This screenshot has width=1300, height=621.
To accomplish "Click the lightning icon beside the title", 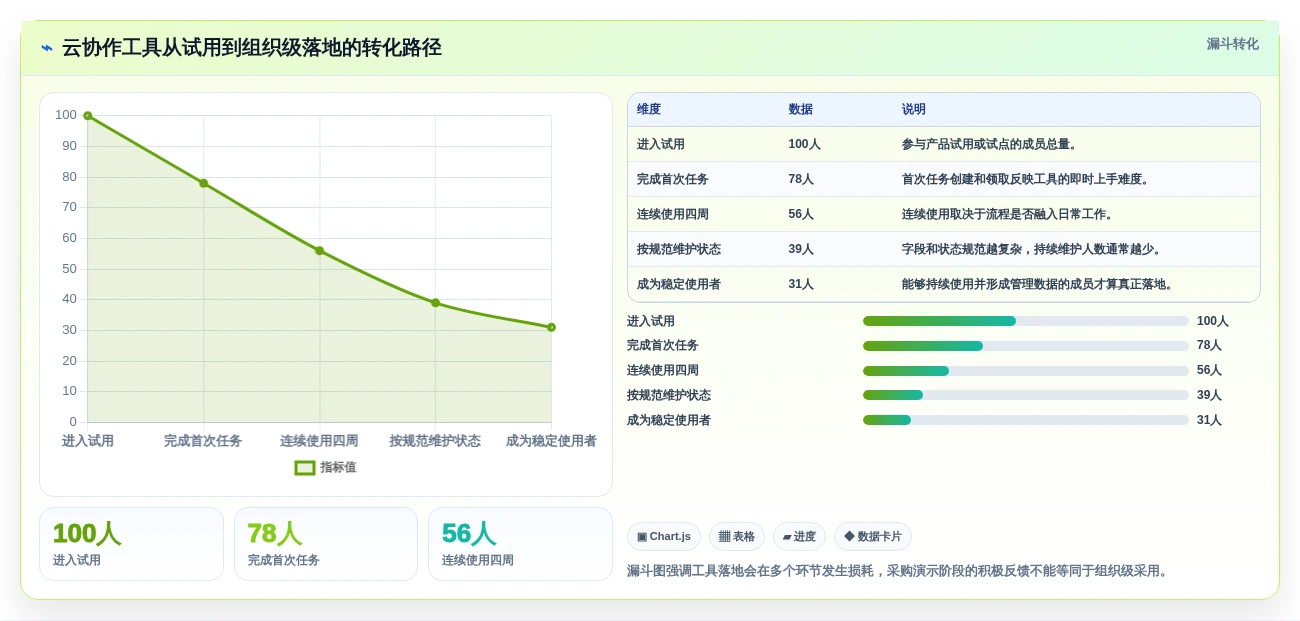I will pyautogui.click(x=47, y=47).
